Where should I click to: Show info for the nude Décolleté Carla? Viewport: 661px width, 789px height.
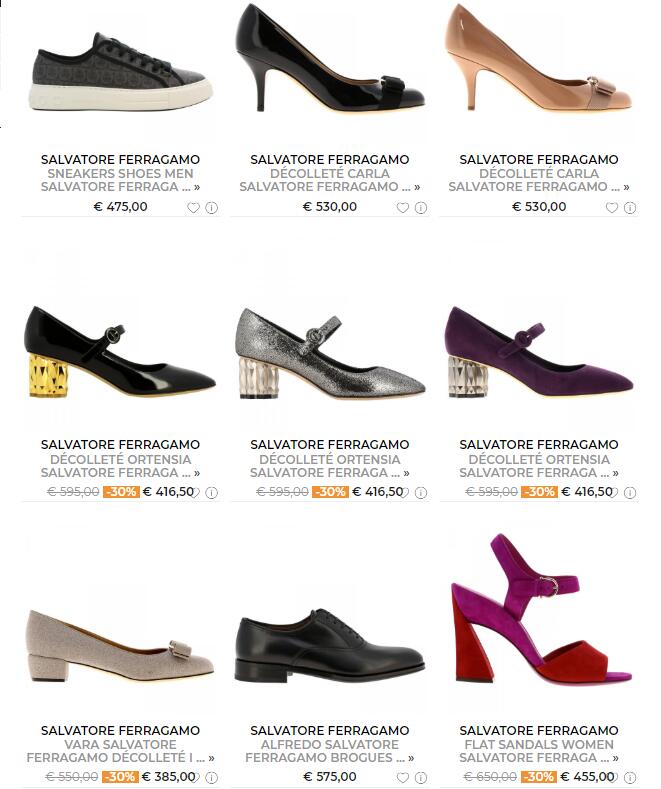[x=630, y=207]
